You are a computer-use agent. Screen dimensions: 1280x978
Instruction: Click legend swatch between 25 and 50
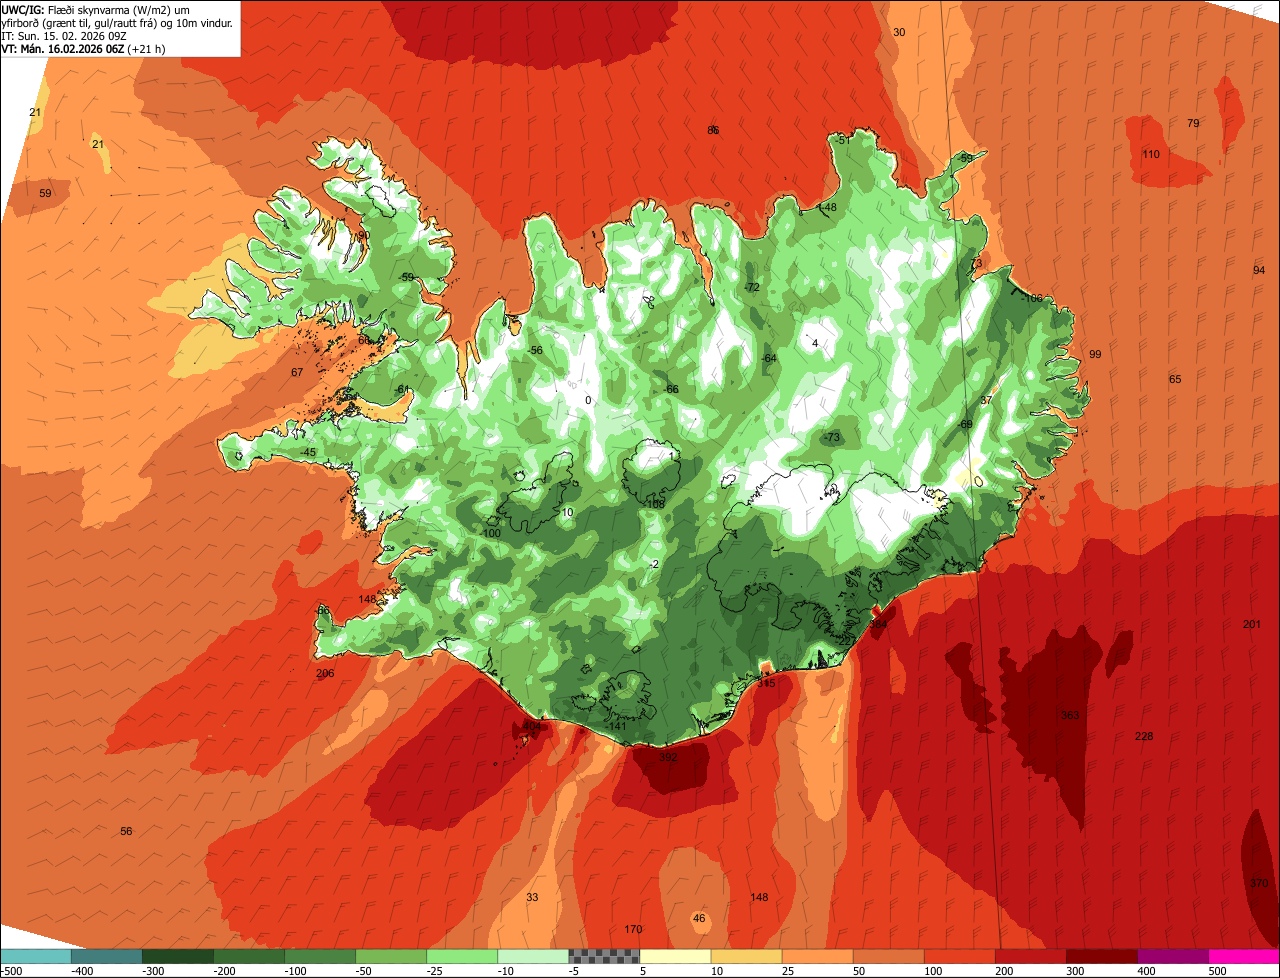click(x=817, y=956)
